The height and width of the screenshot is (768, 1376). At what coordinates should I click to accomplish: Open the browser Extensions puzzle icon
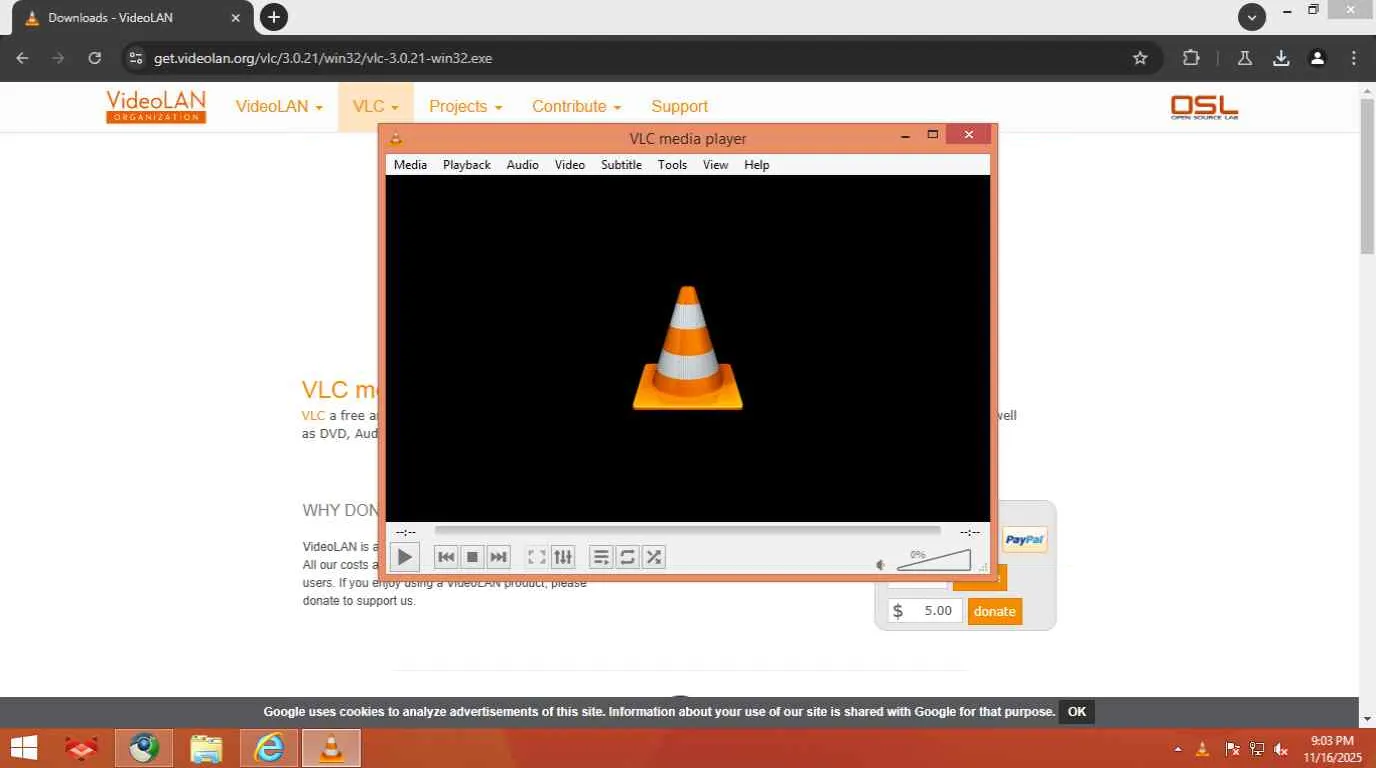[x=1191, y=58]
